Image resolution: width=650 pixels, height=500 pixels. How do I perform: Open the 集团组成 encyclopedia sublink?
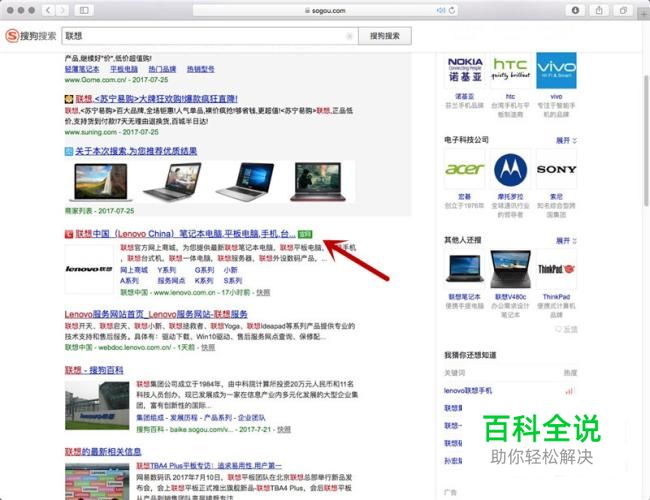coord(150,418)
